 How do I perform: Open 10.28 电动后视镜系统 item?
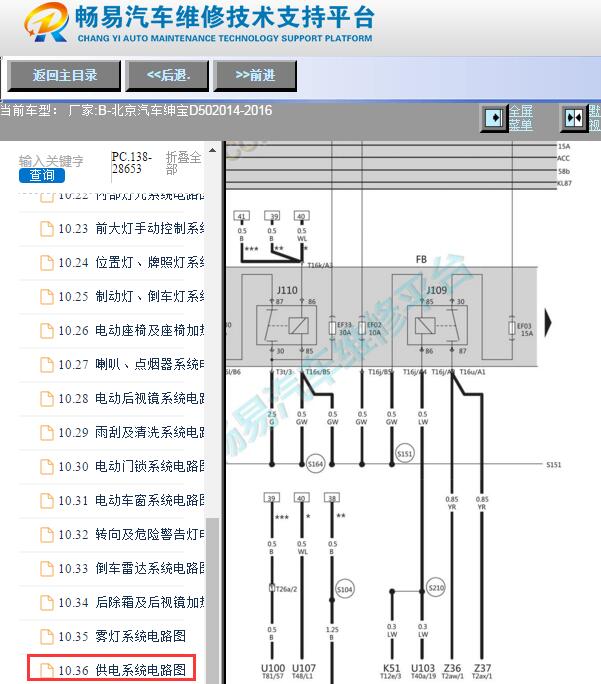tap(131, 398)
